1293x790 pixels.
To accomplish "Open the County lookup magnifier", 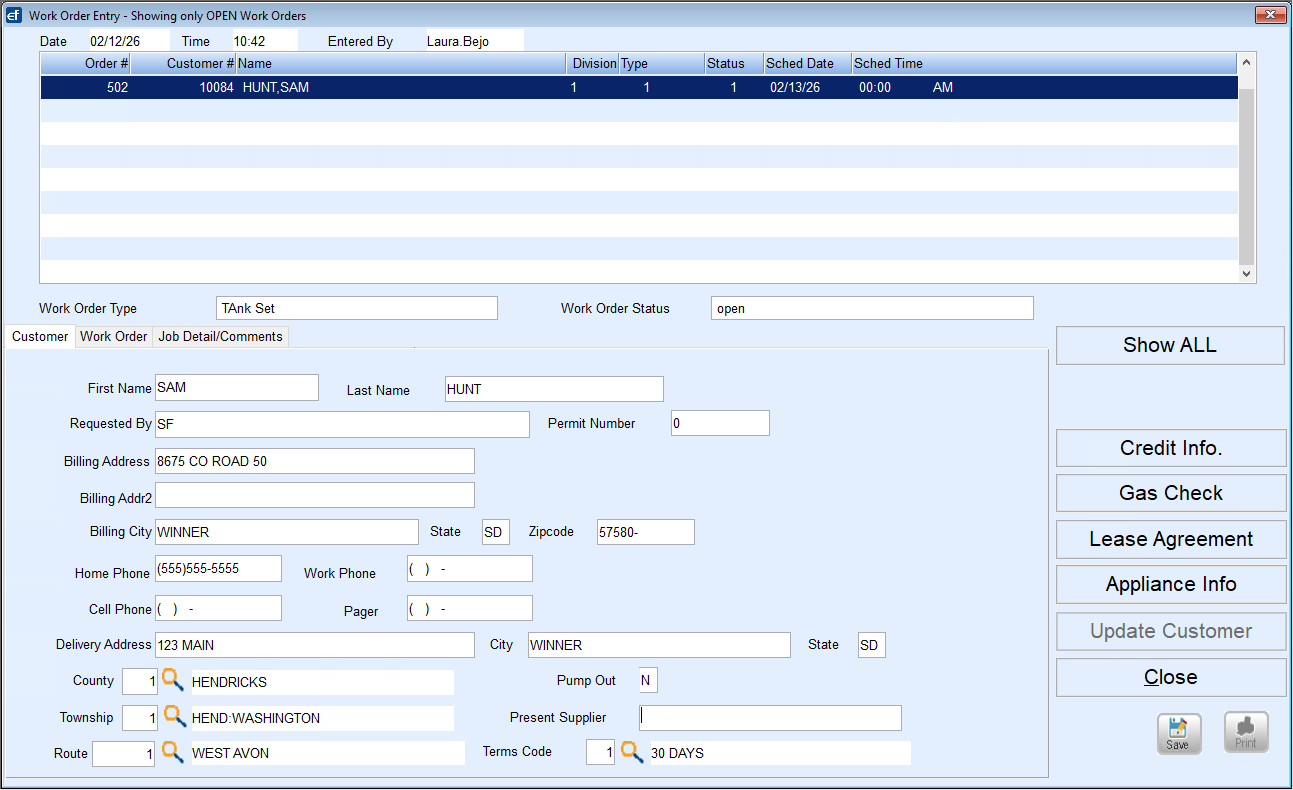I will point(173,681).
